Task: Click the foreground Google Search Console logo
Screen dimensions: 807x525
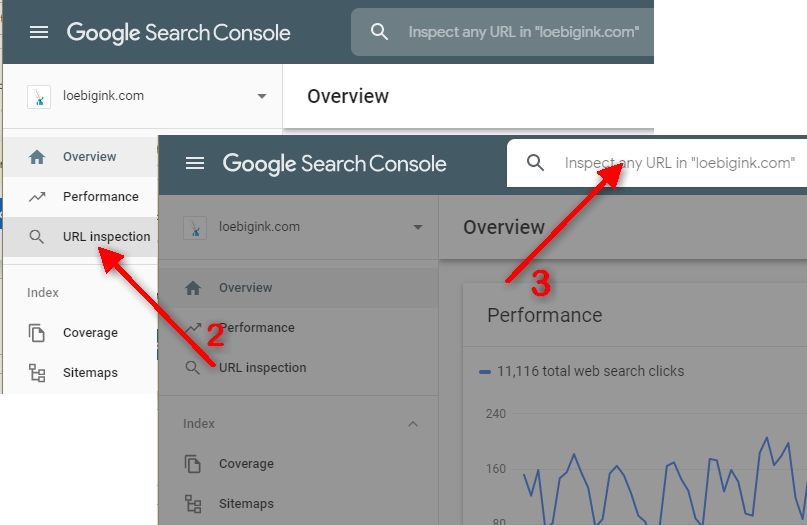Action: [334, 164]
